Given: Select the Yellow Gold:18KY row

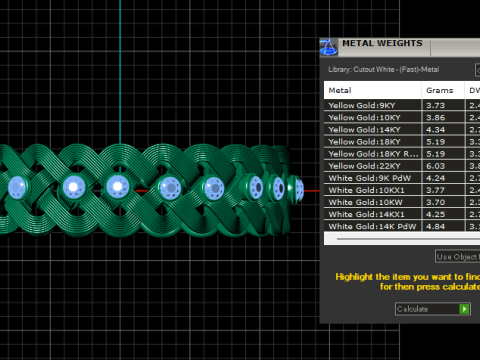Looking at the screenshot, I should 402,142.
